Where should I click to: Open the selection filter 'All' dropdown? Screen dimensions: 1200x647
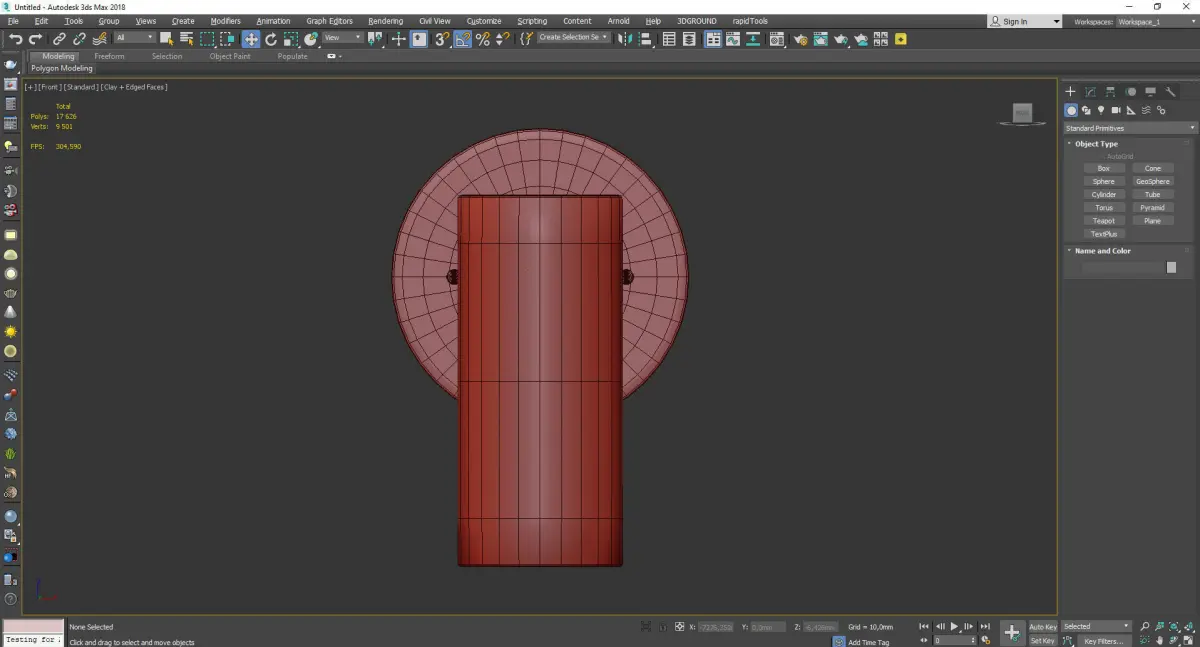click(x=134, y=38)
